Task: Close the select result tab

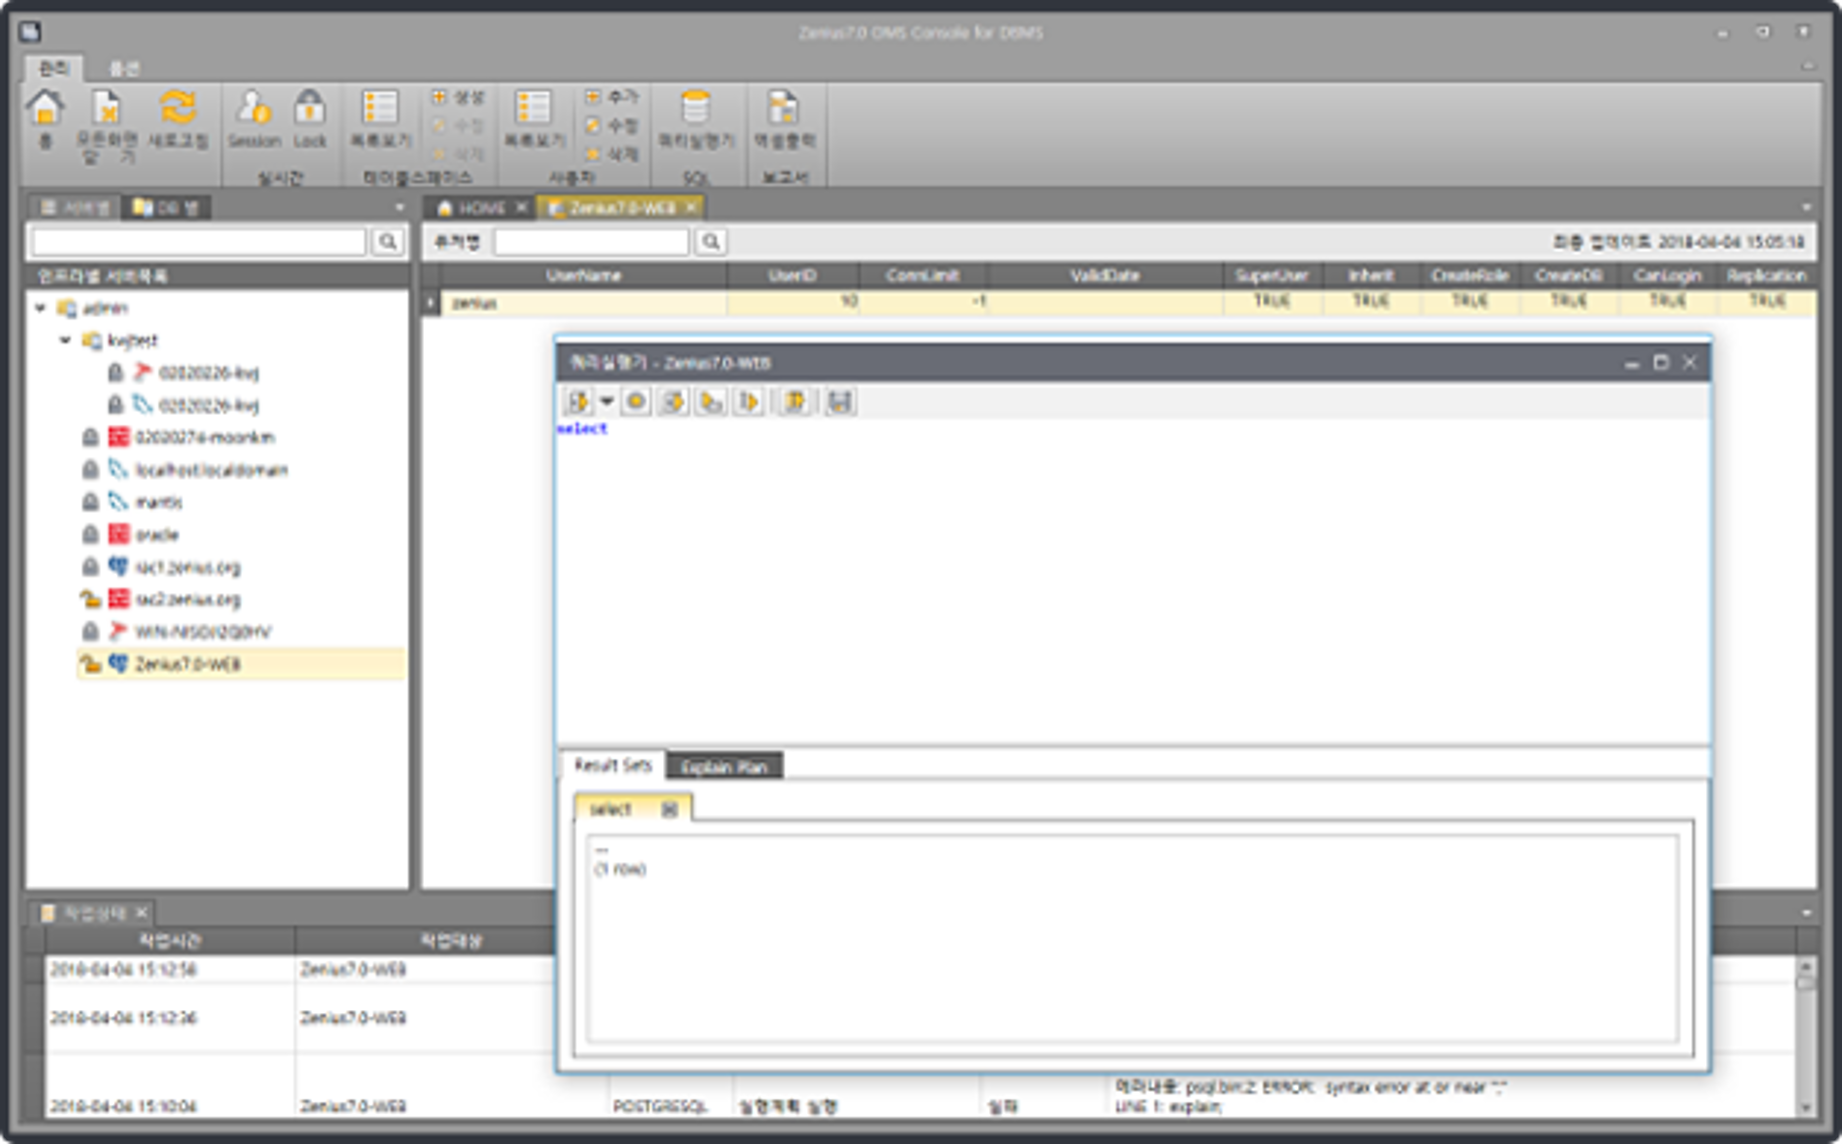Action: click(669, 809)
